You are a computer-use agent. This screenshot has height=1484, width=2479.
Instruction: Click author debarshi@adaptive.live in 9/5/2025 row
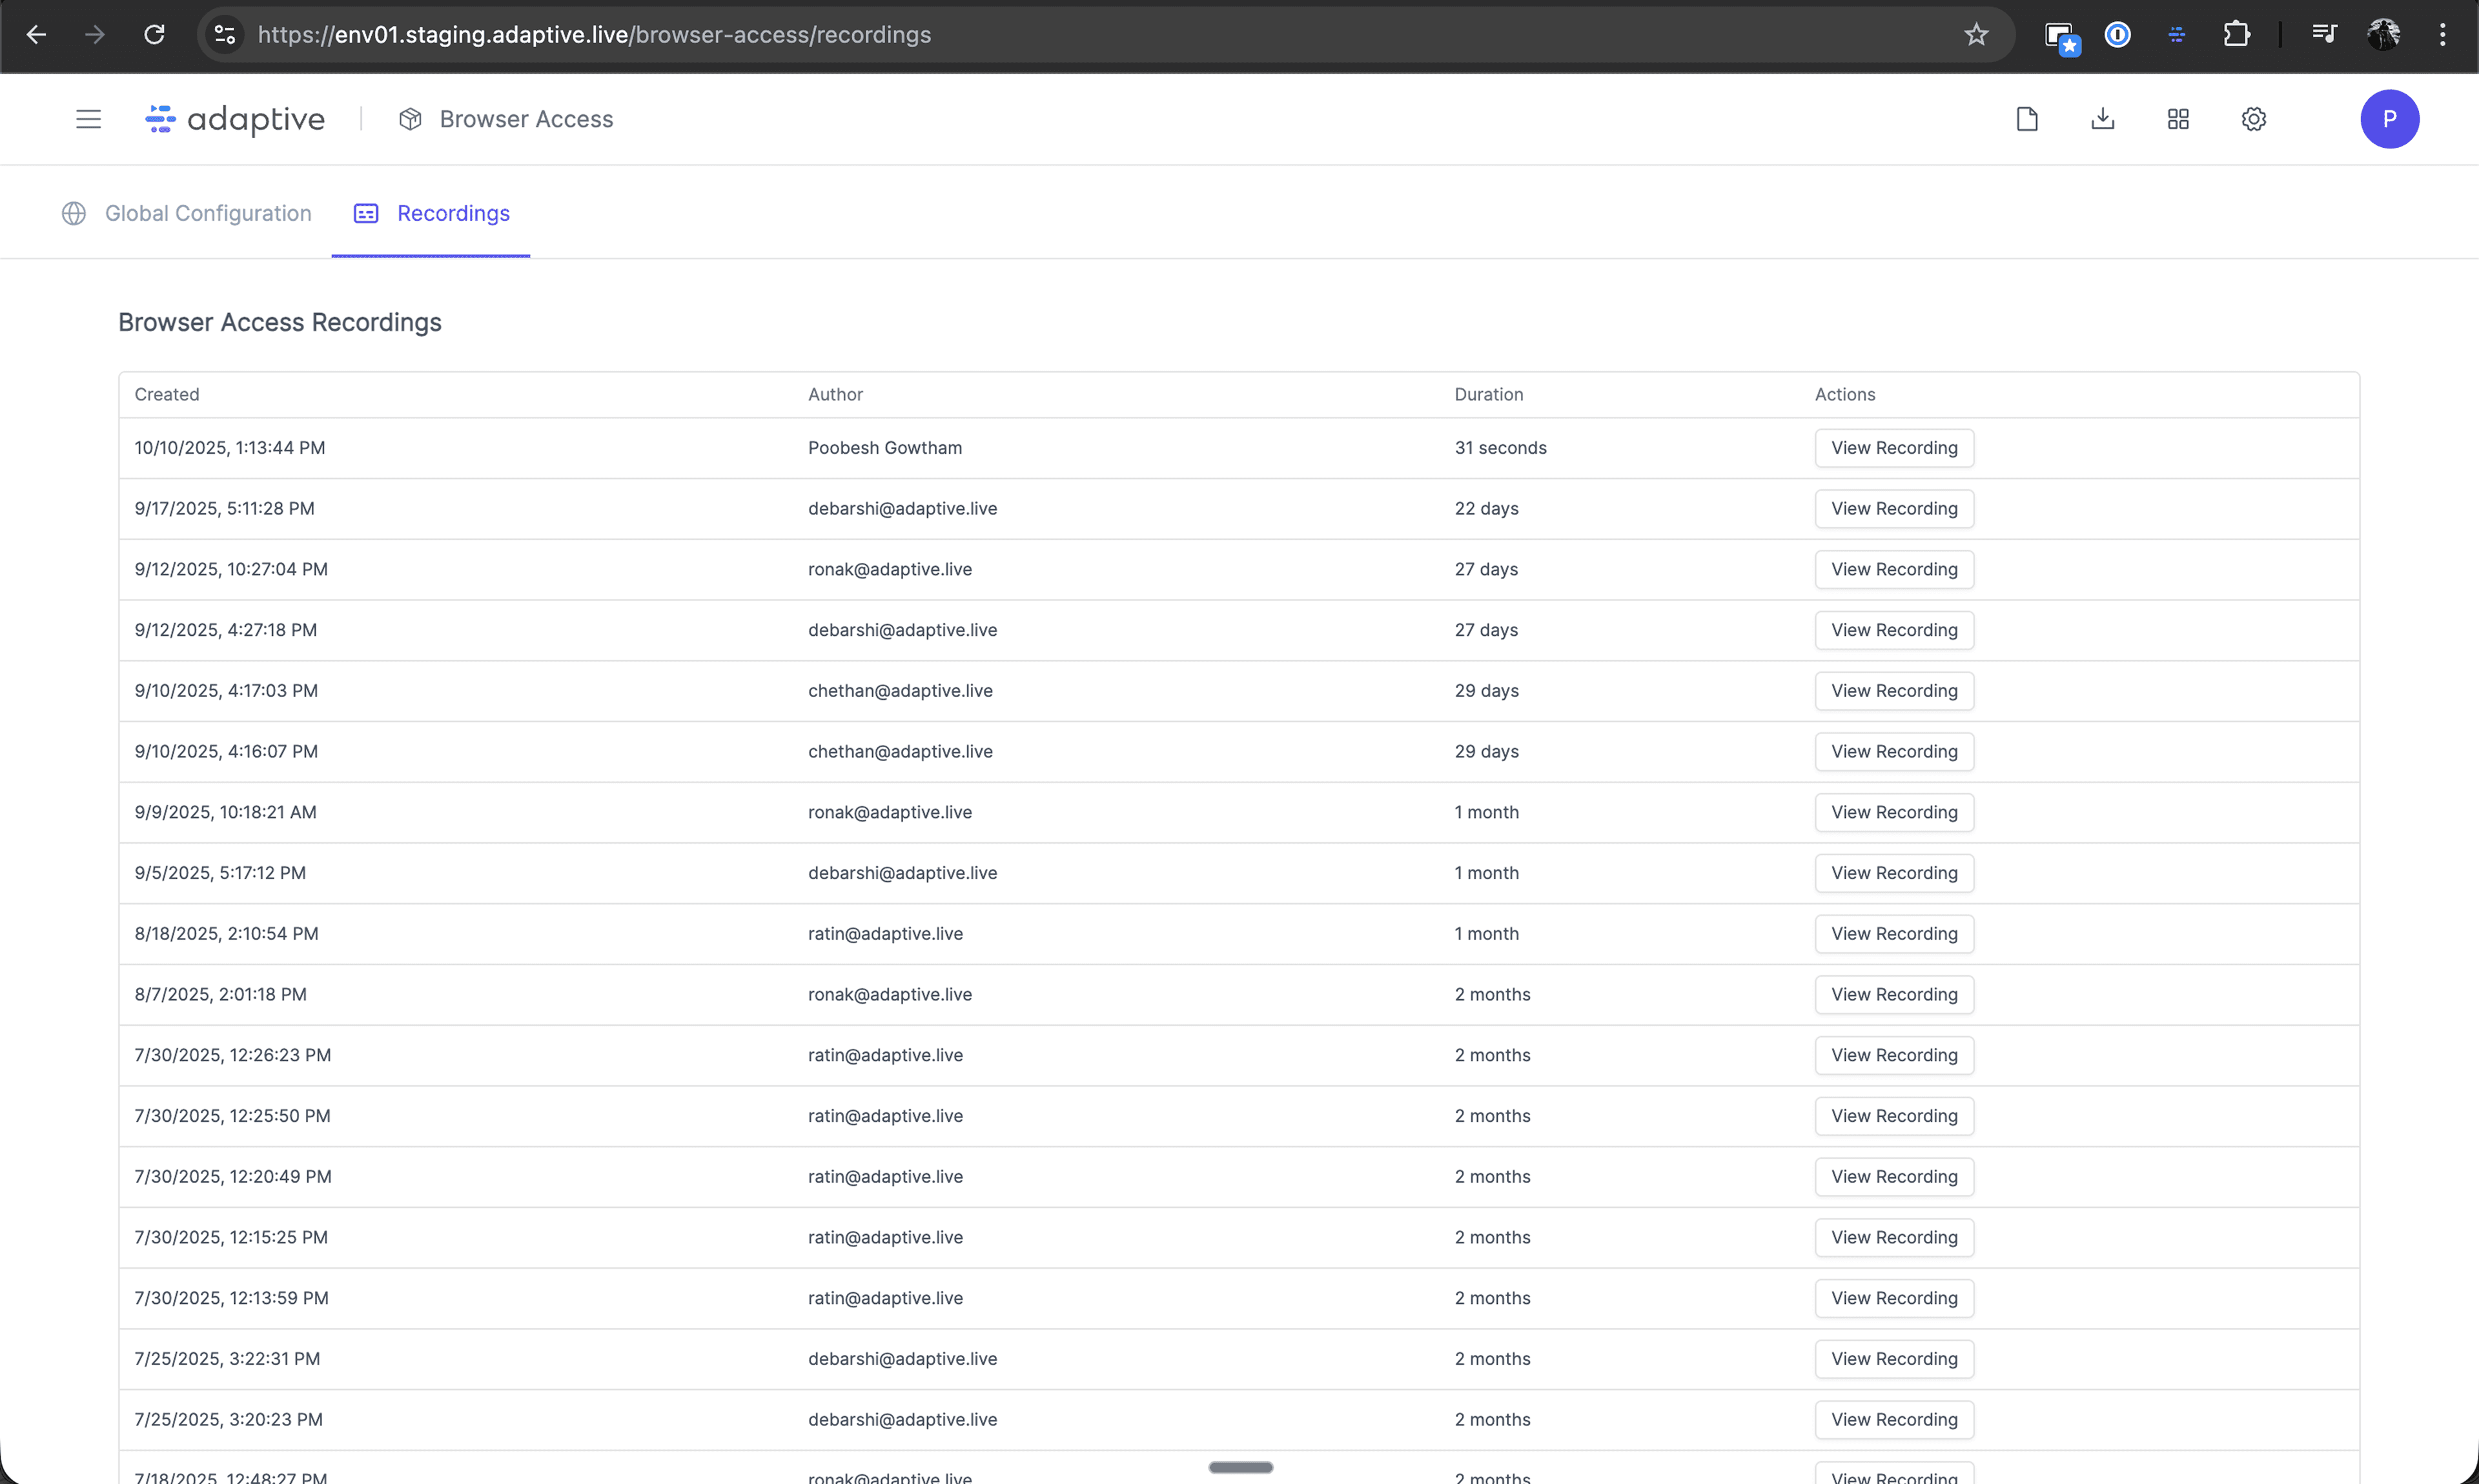click(902, 873)
